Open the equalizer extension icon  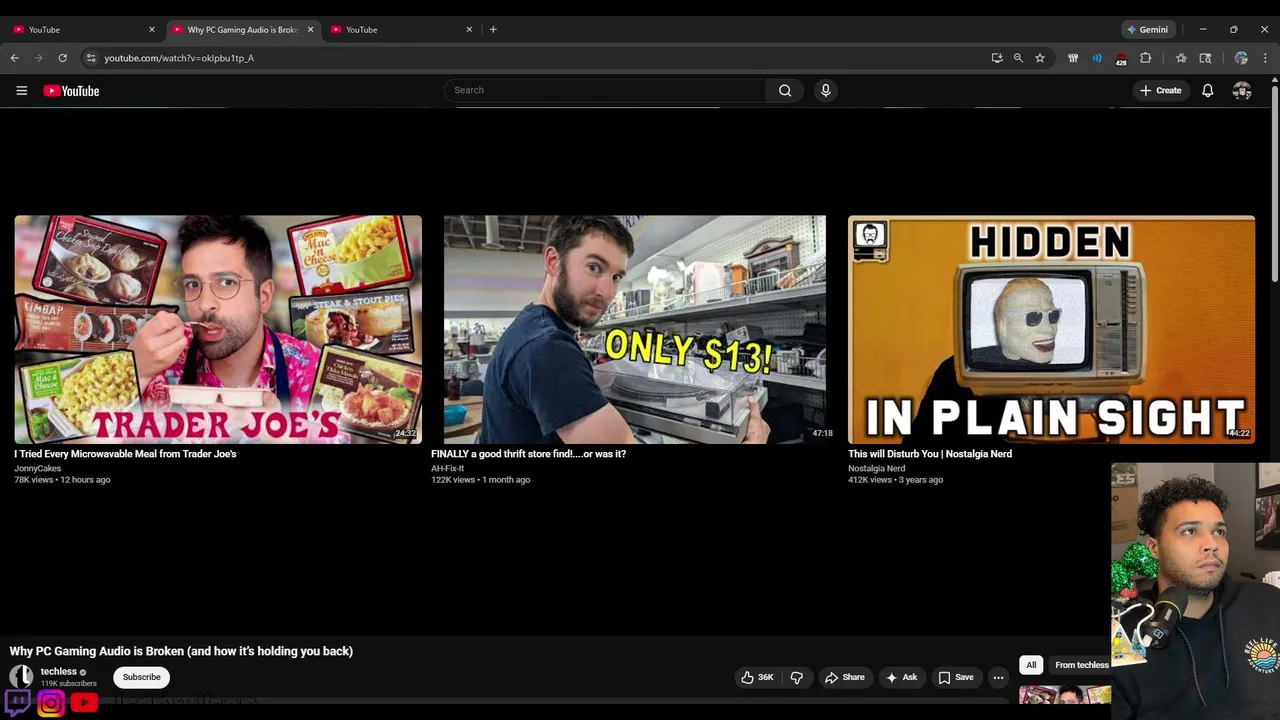(x=1073, y=58)
